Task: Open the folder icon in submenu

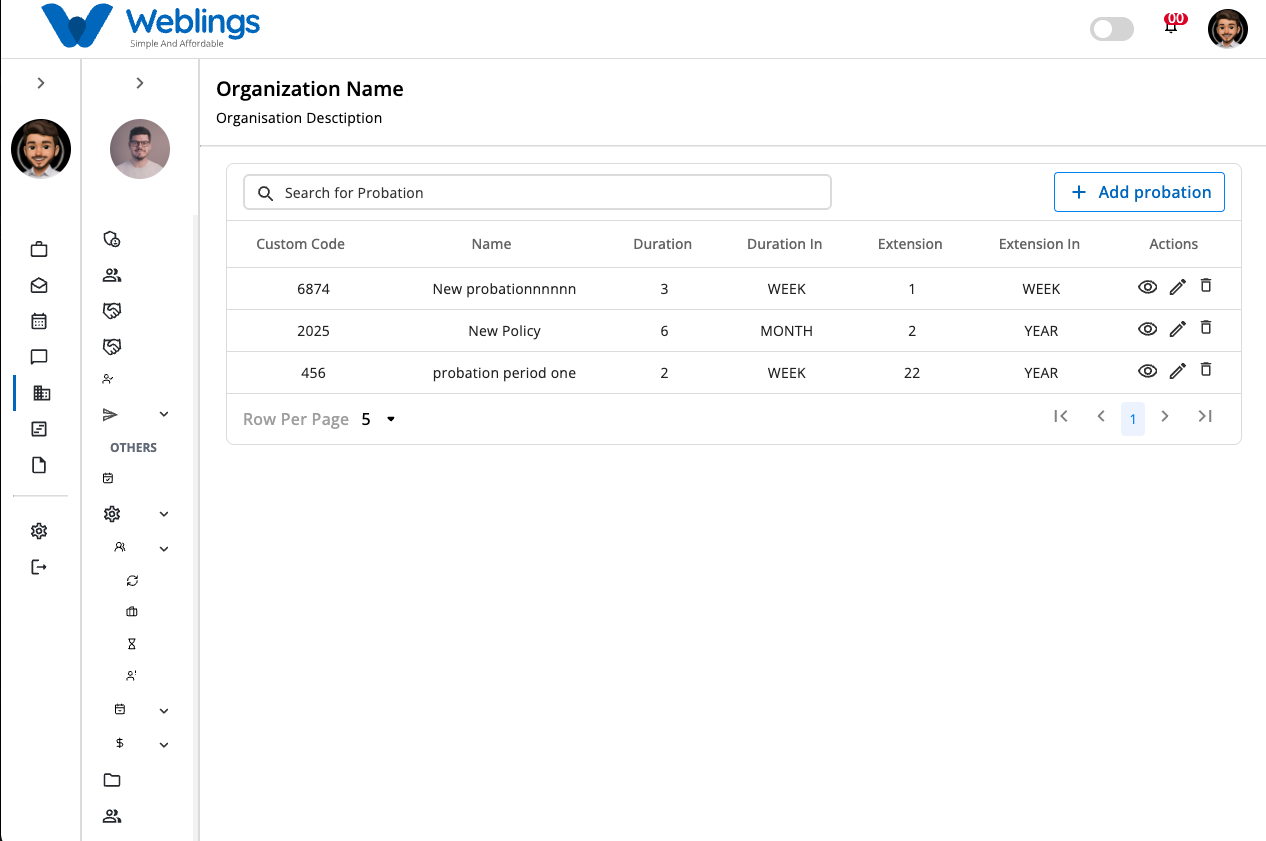Action: tap(112, 780)
